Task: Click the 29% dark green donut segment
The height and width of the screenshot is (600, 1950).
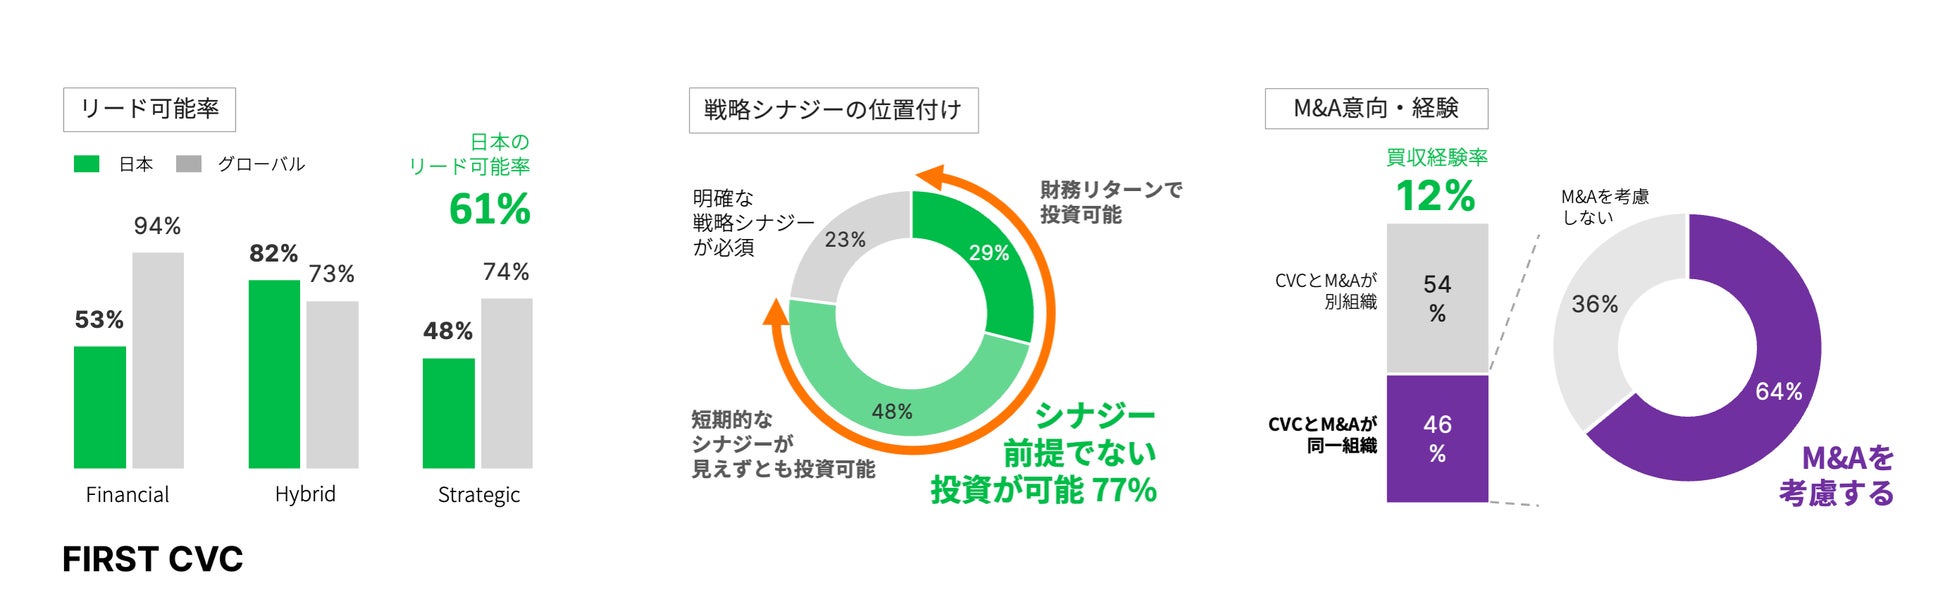Action: pos(985,262)
